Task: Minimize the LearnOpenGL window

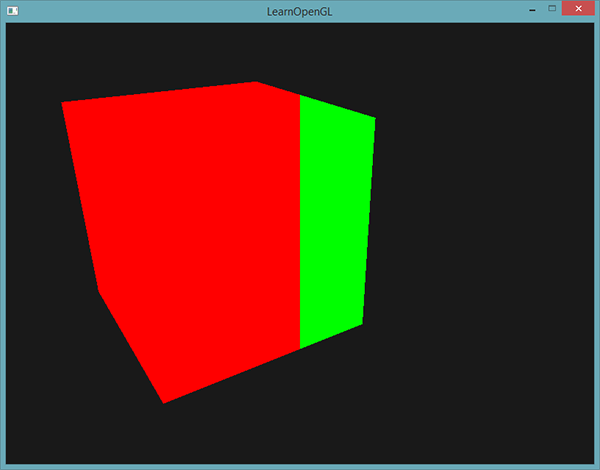Action: pyautogui.click(x=531, y=9)
